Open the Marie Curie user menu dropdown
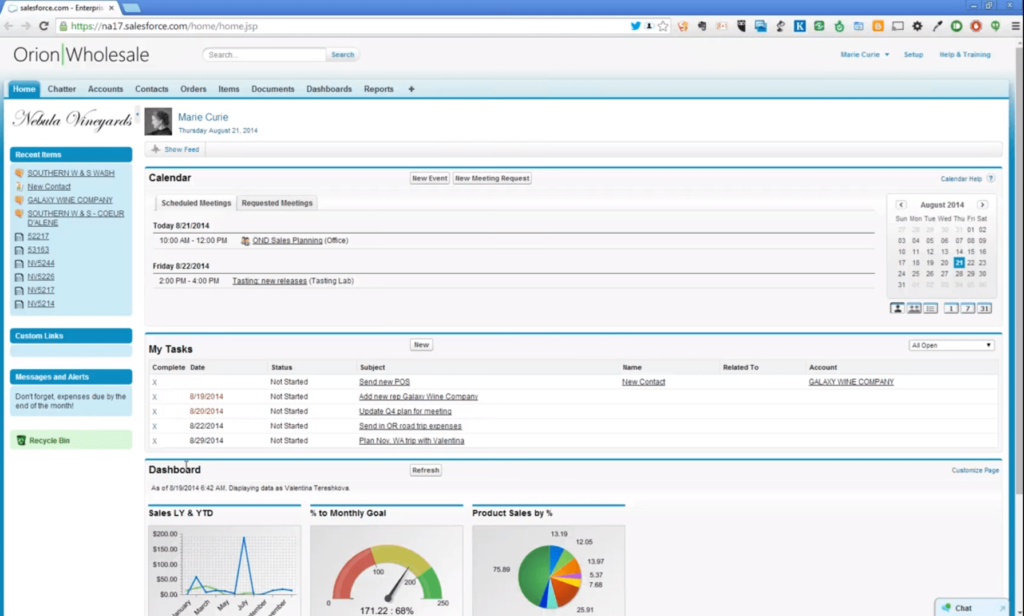Screen dimensions: 1024x616 (x=865, y=55)
